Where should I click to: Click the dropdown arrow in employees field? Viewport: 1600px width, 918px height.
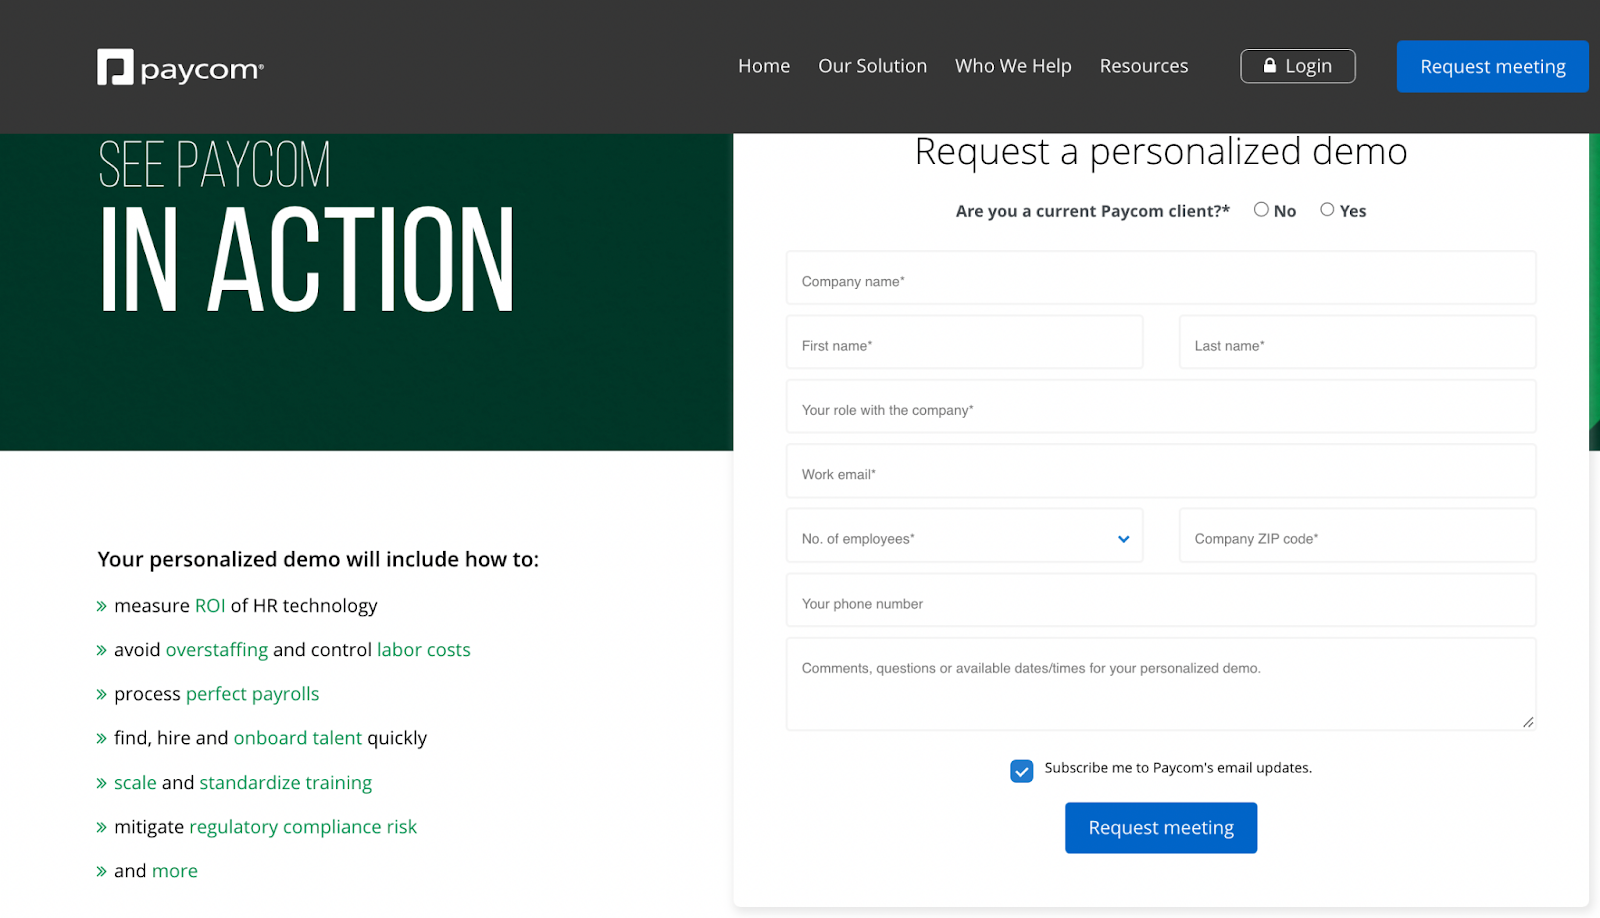point(1124,539)
